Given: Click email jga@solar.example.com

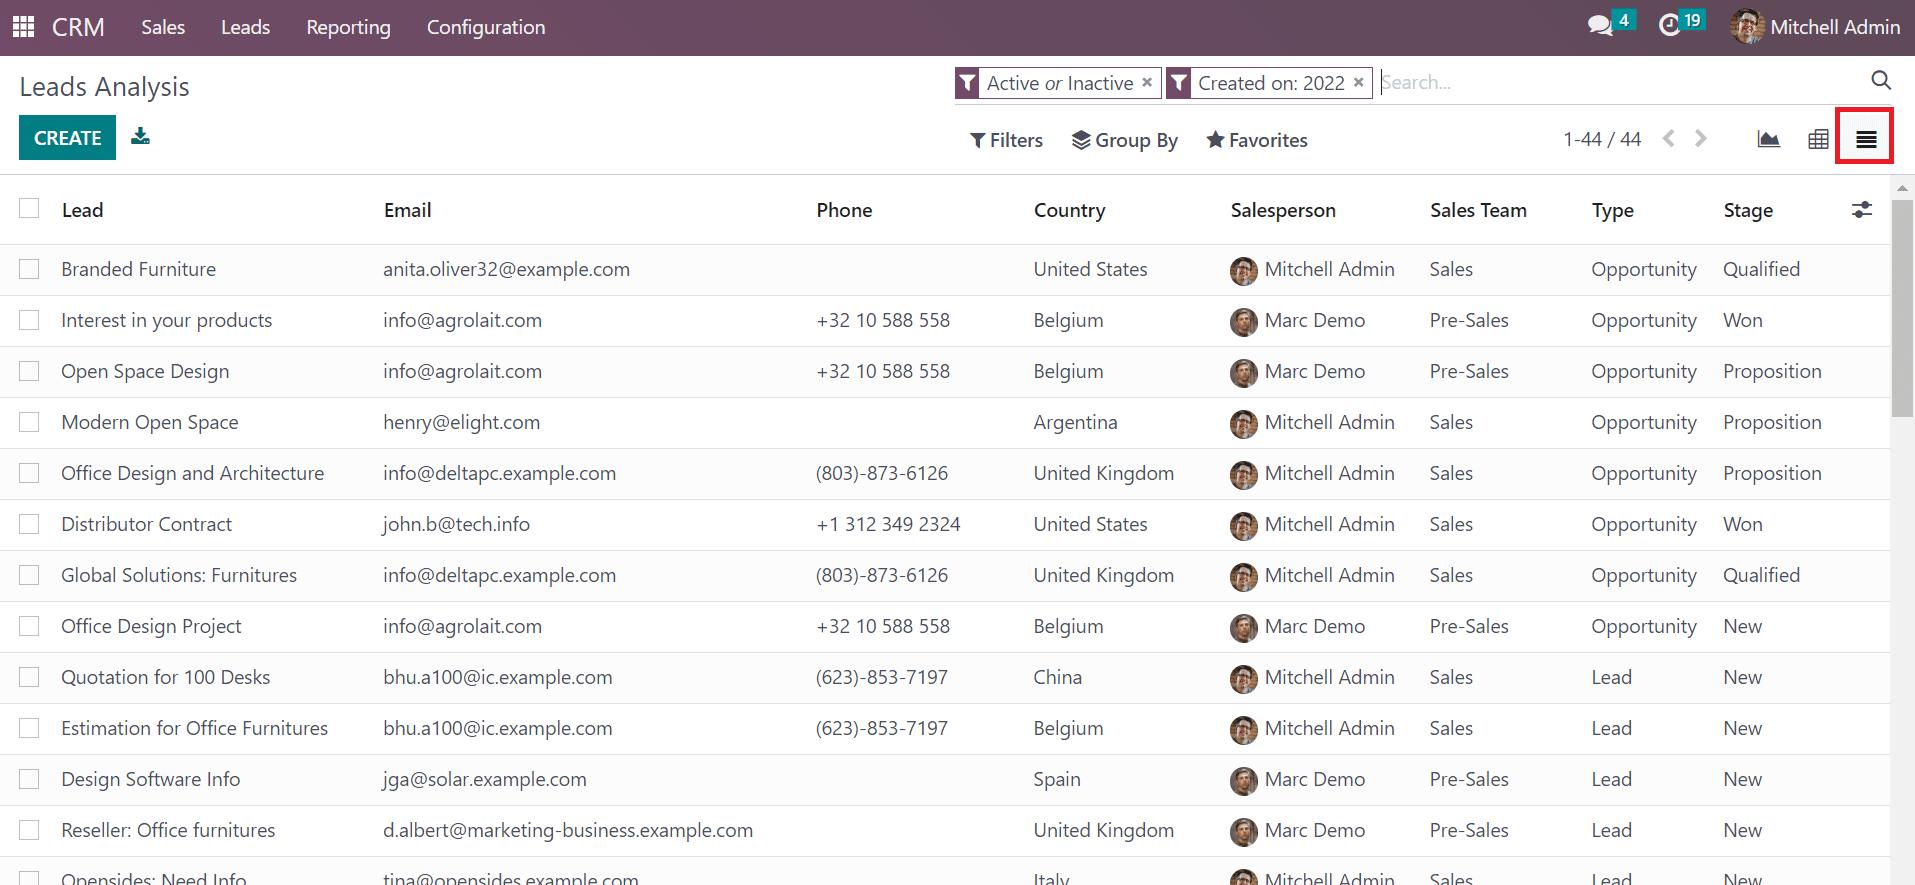Looking at the screenshot, I should [x=485, y=779].
